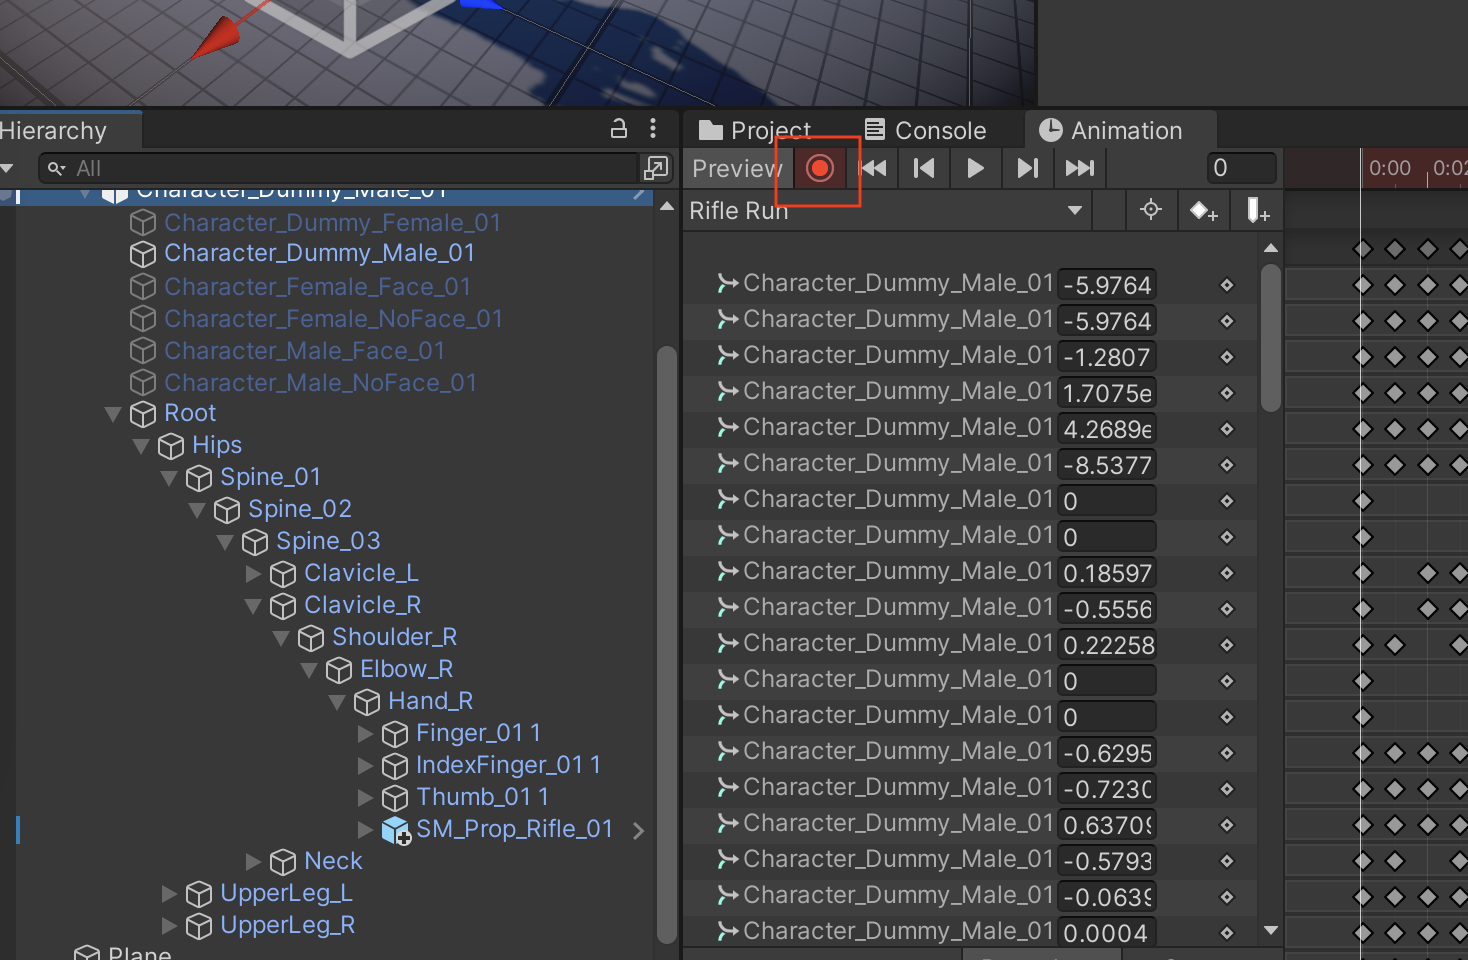The image size is (1468, 960).
Task: Click the open-search-in-new-window icon
Action: click(x=657, y=168)
